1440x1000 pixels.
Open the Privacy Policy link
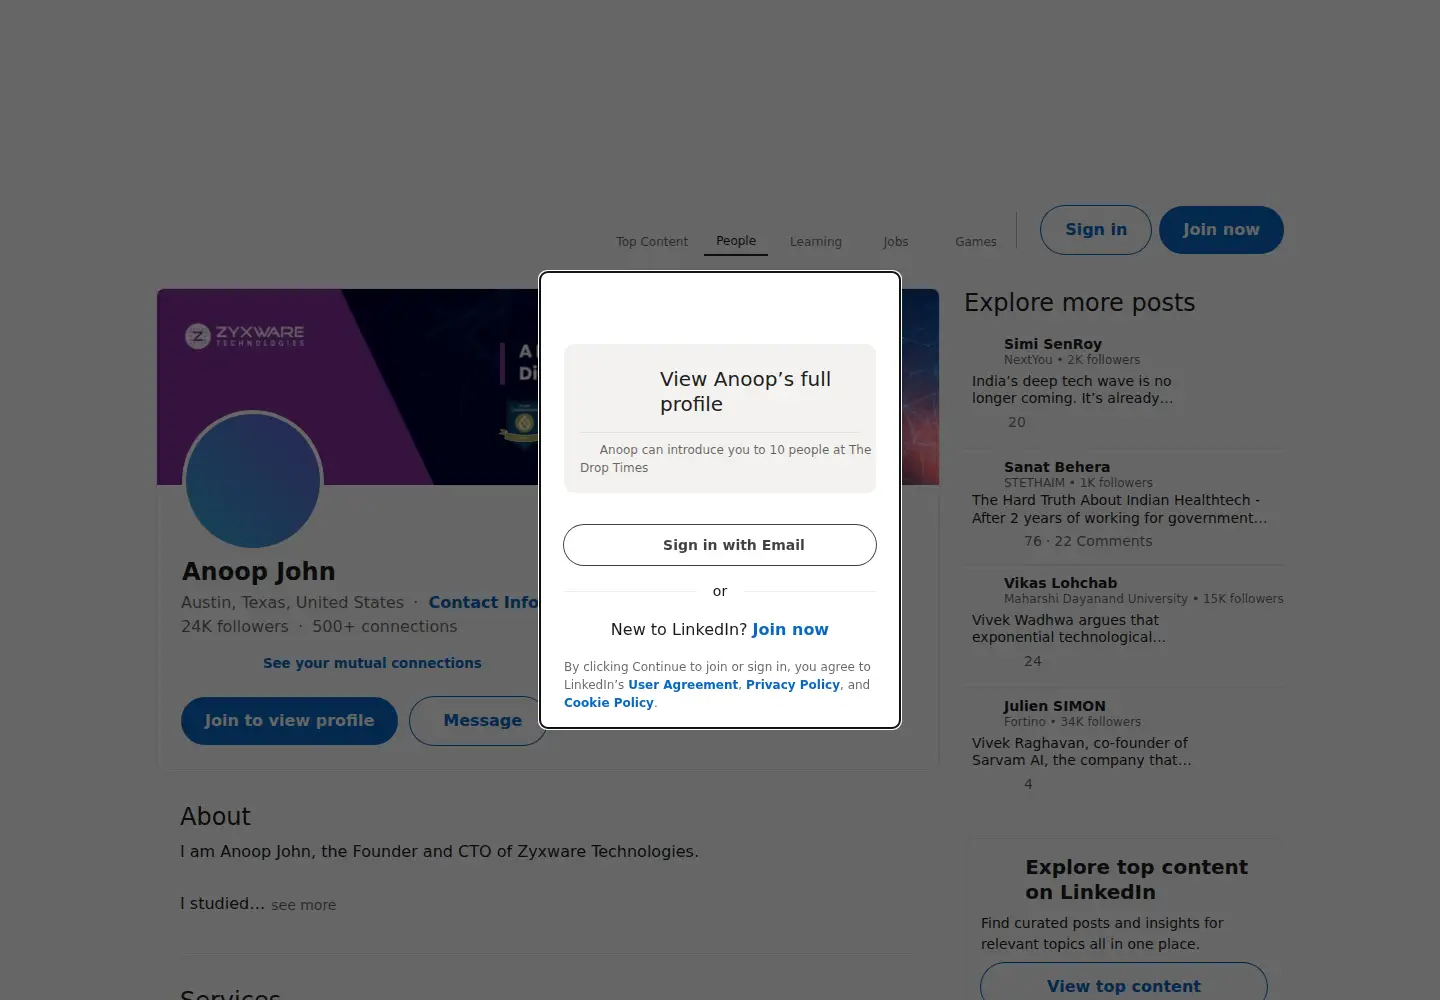(793, 685)
